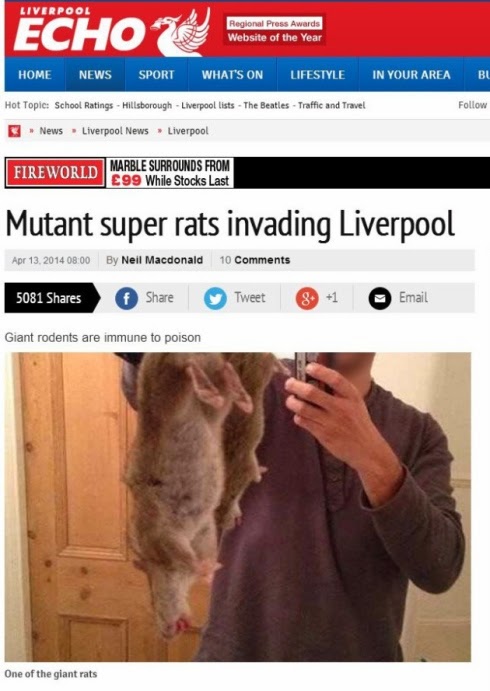Screen dimensions: 490x691
Task: Open IN YOUR AREA section
Action: (411, 74)
